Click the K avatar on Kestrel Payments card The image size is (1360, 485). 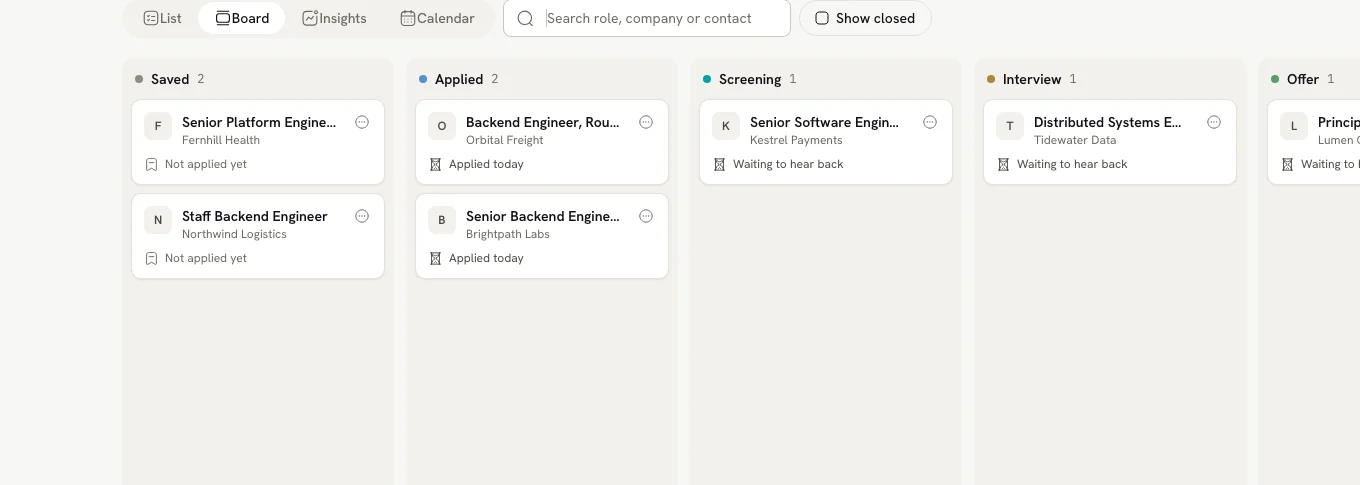pyautogui.click(x=726, y=126)
